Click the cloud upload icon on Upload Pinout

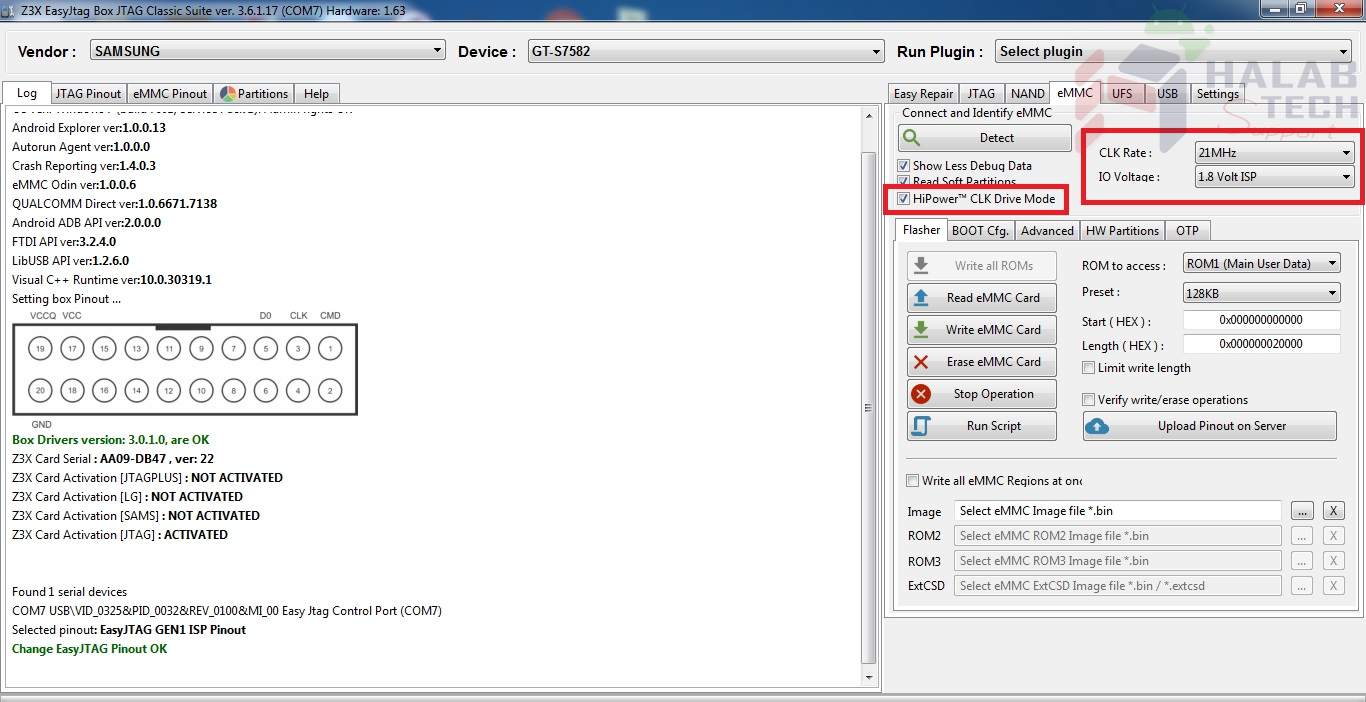[1097, 426]
